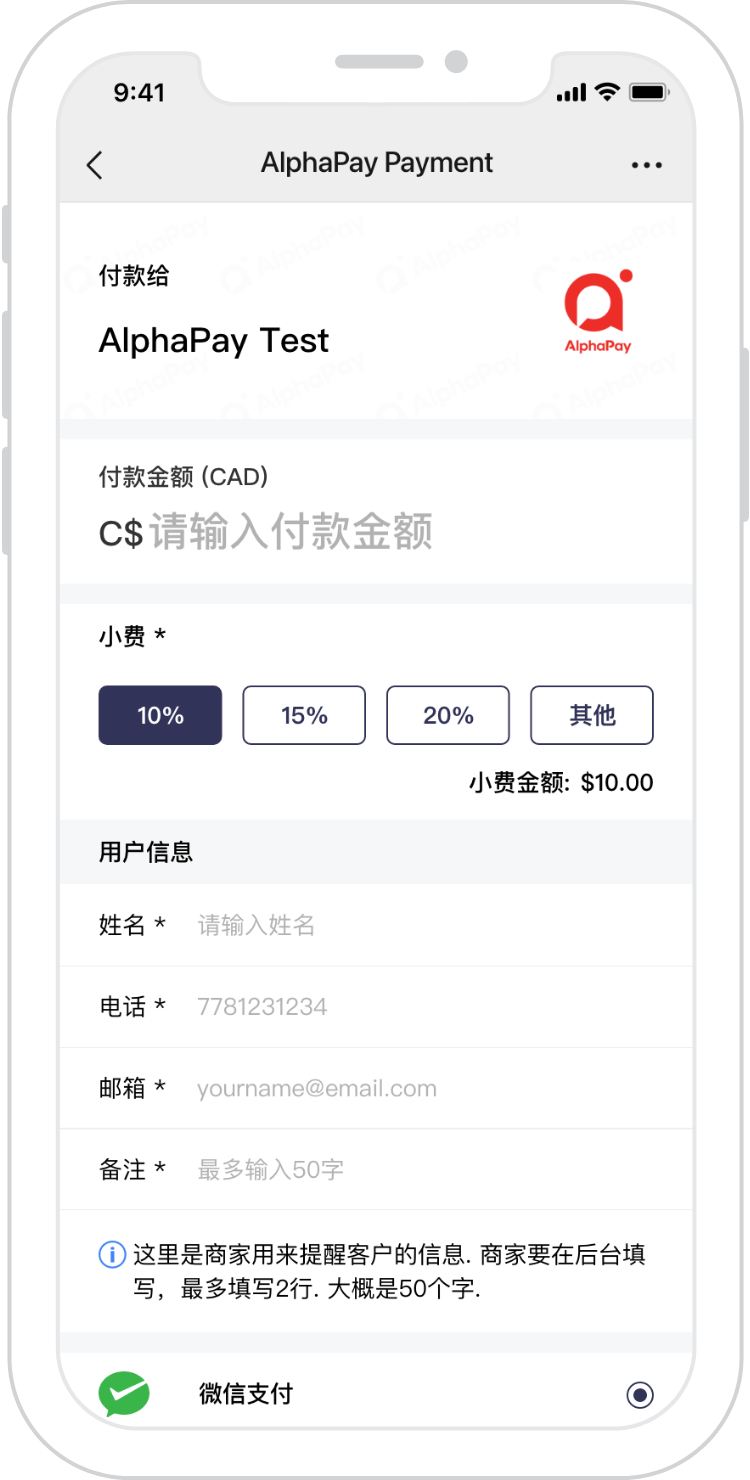
Task: Click the merchant name AlphaPay Test
Action: coord(212,340)
